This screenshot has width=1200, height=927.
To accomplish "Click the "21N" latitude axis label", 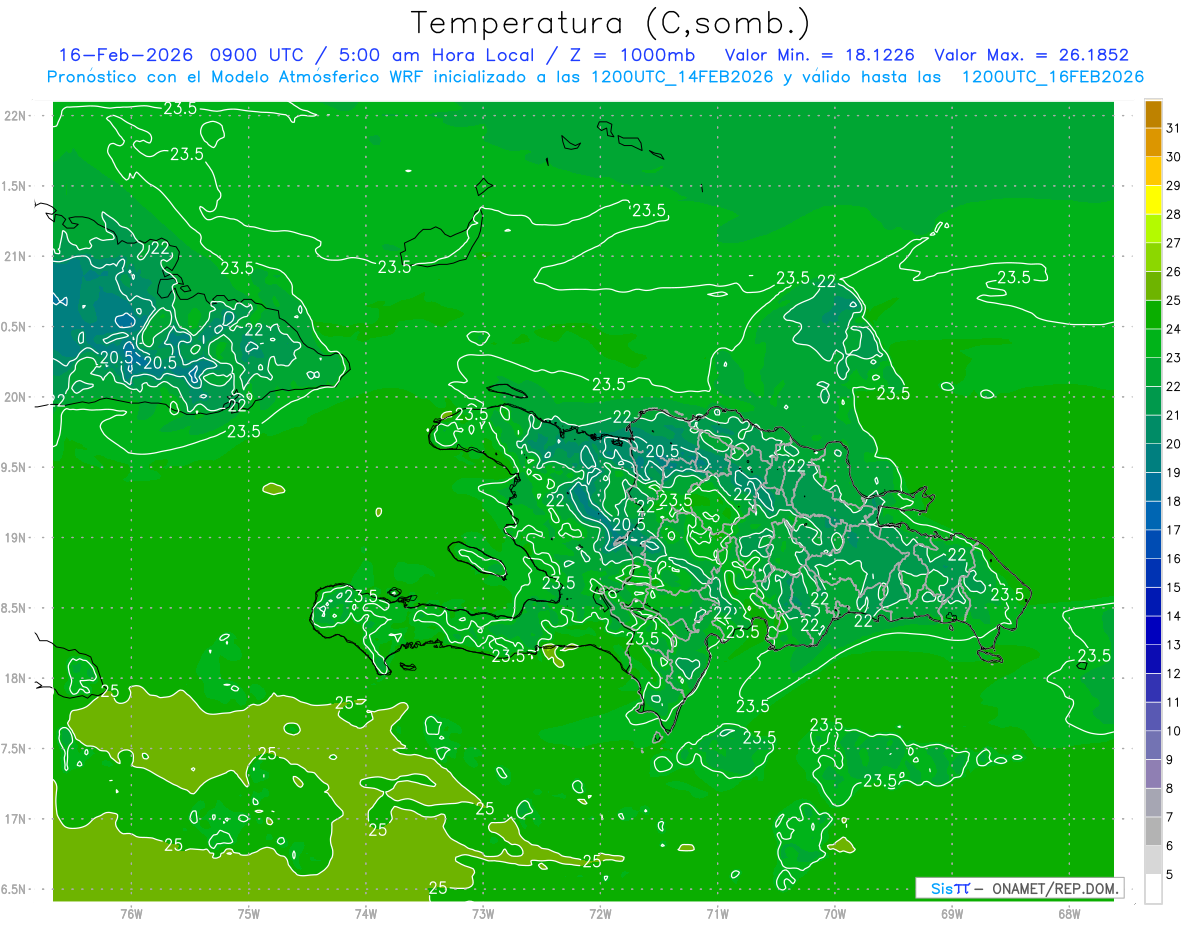I will pyautogui.click(x=16, y=256).
